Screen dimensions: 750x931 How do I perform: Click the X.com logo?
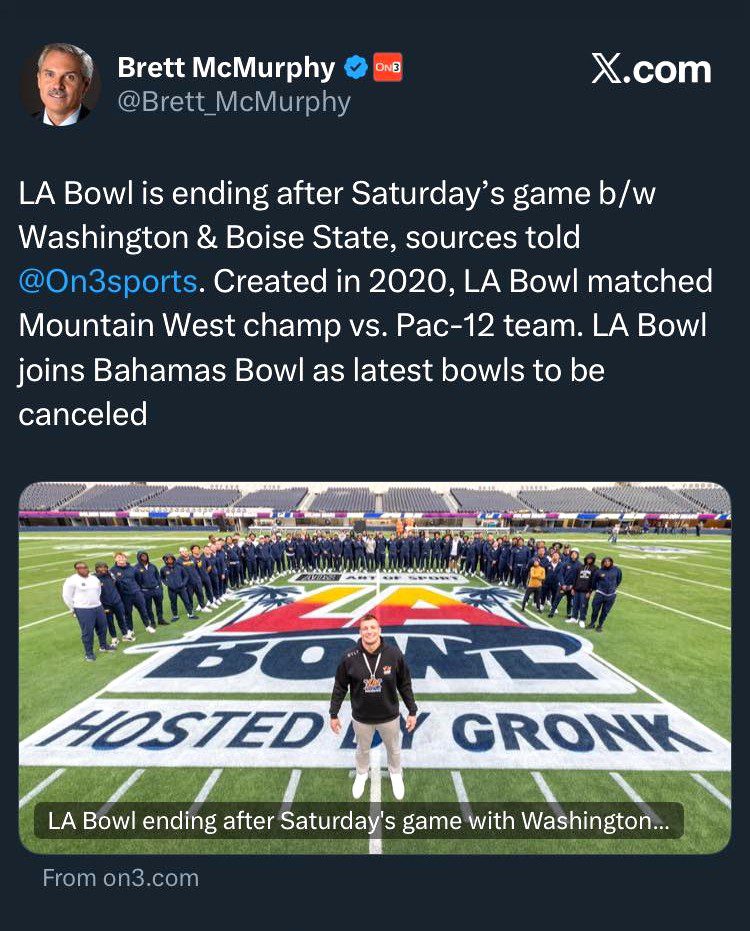[651, 70]
